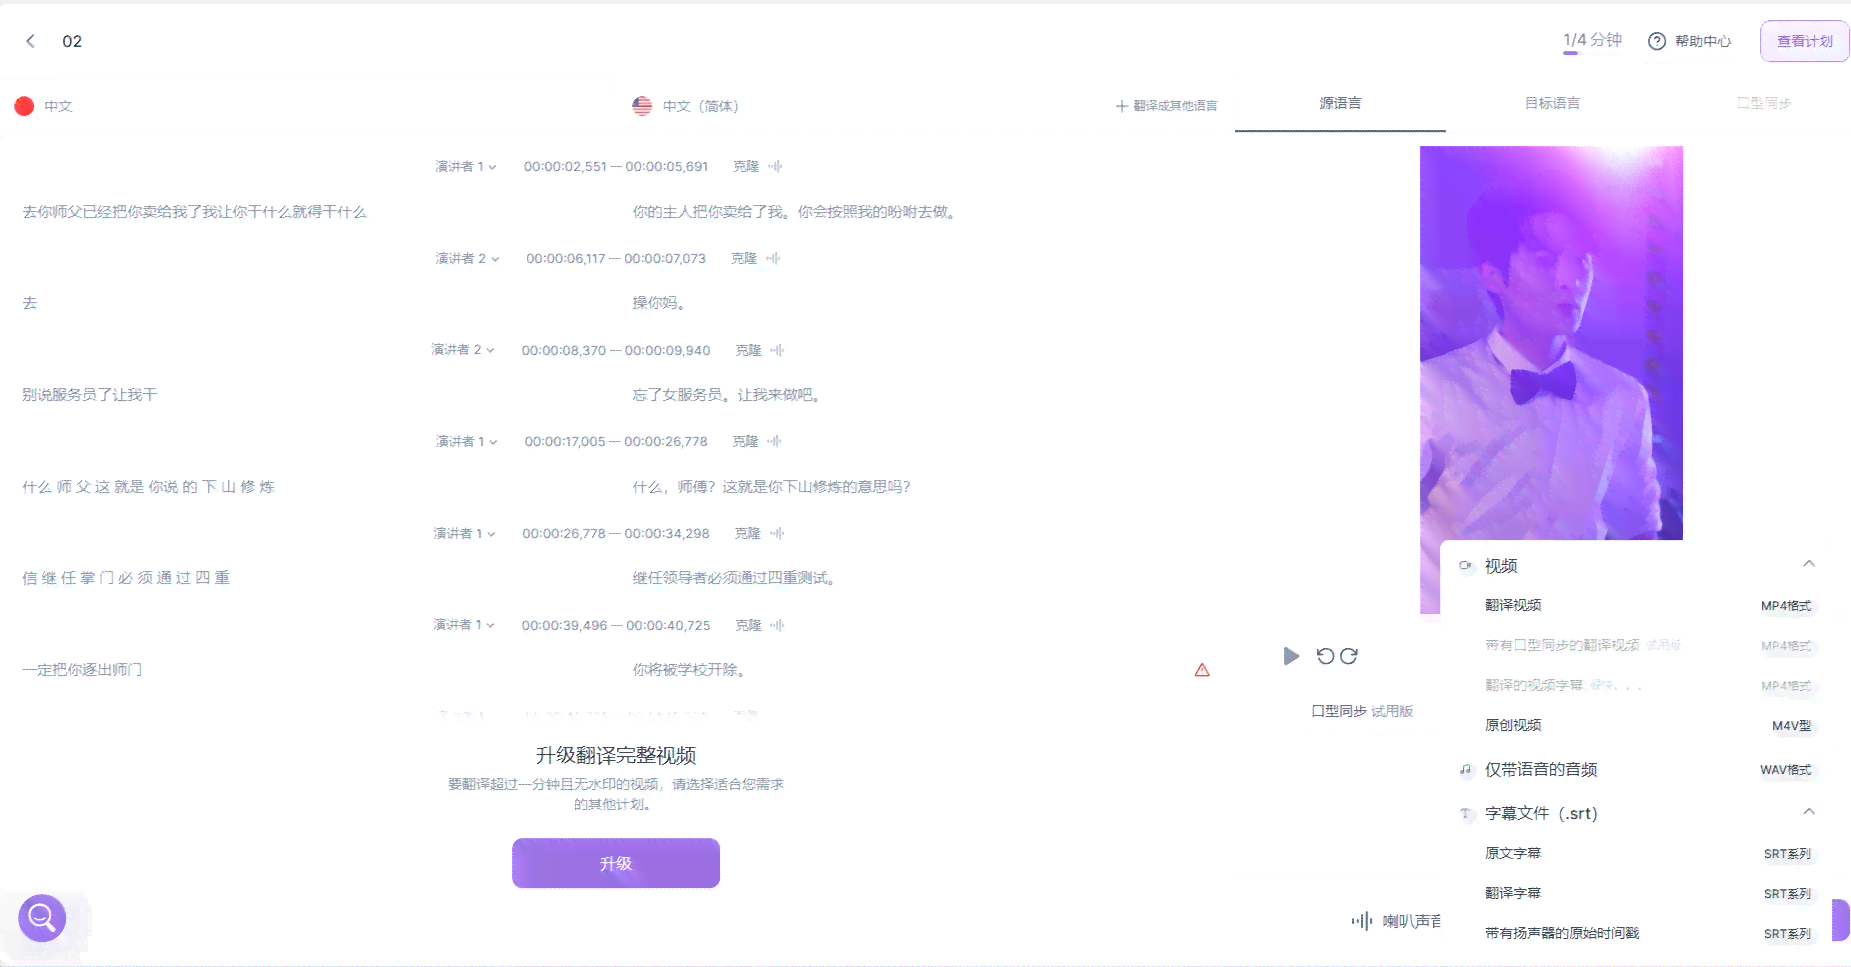Screen dimensions: 1851x967
Task: Click the speaker voice waveform icon
Action: point(1362,921)
